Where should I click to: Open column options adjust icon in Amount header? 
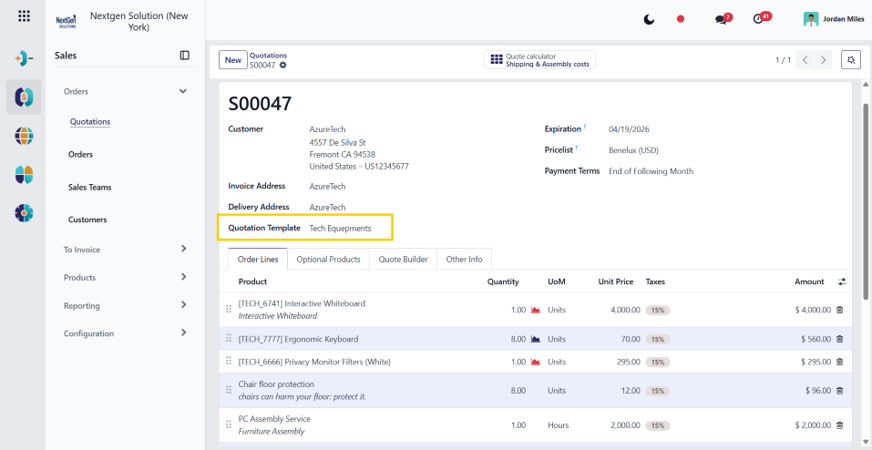(842, 282)
